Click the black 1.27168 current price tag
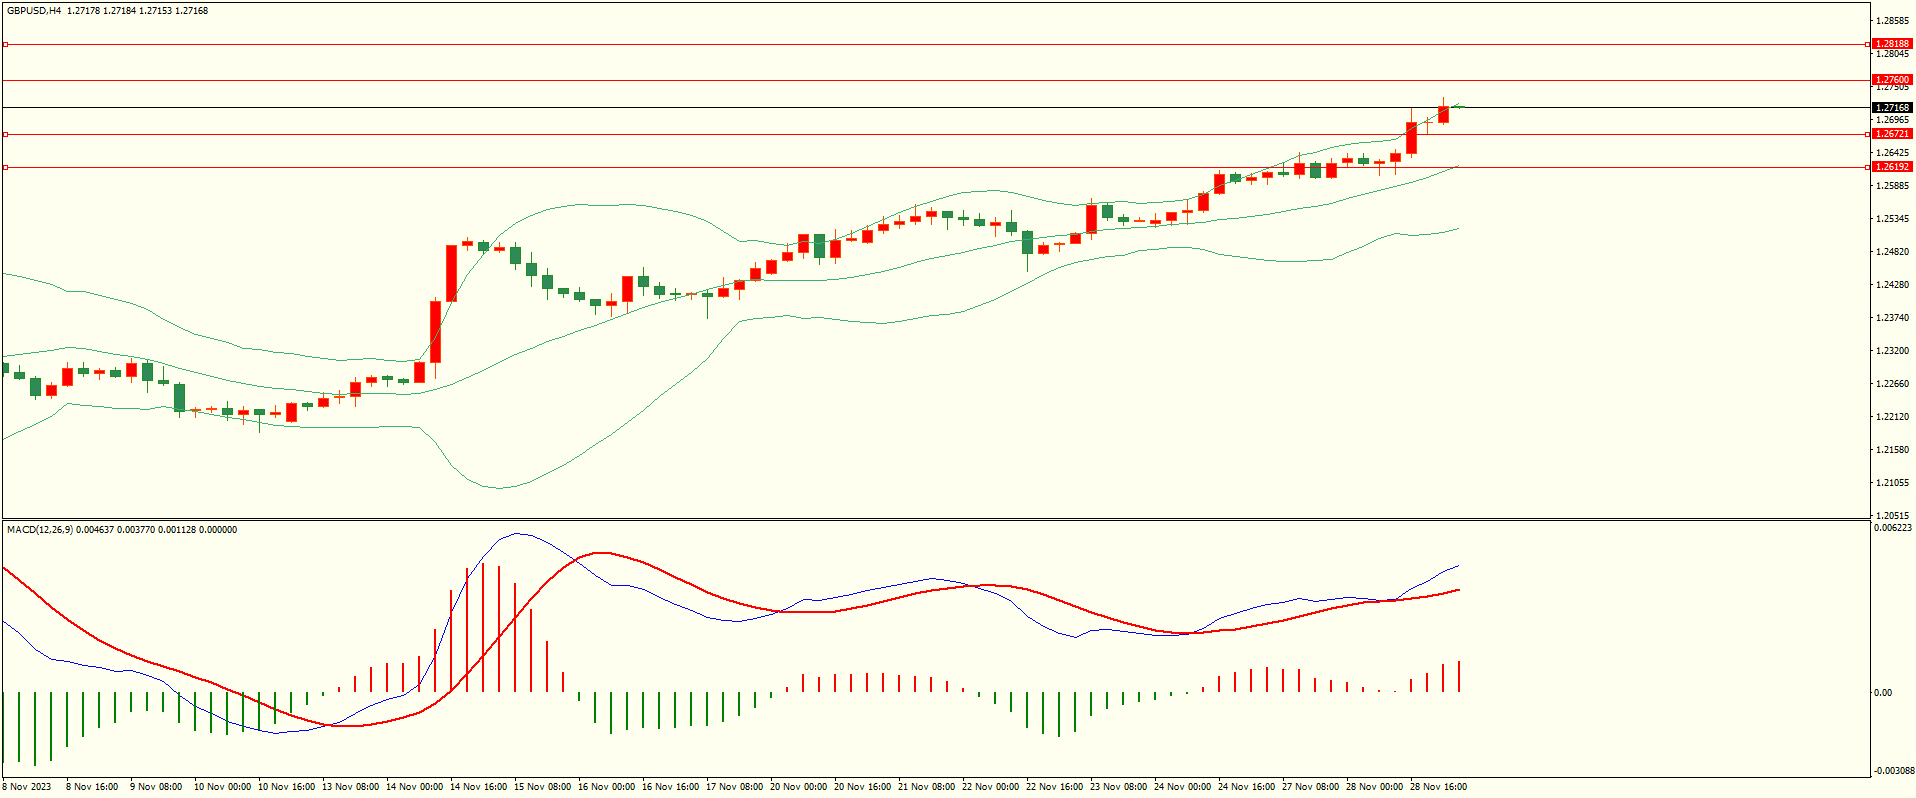 point(1891,107)
